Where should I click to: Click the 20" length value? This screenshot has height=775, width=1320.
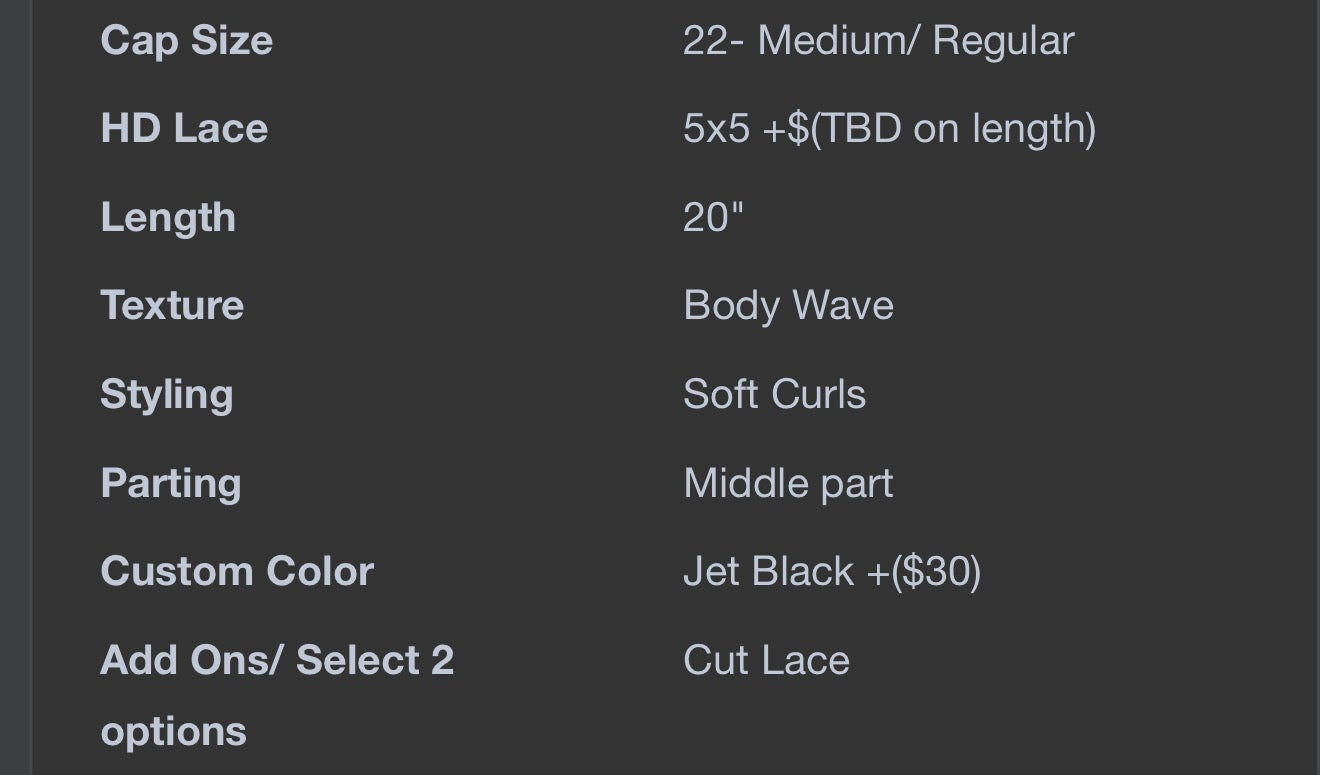pos(714,216)
